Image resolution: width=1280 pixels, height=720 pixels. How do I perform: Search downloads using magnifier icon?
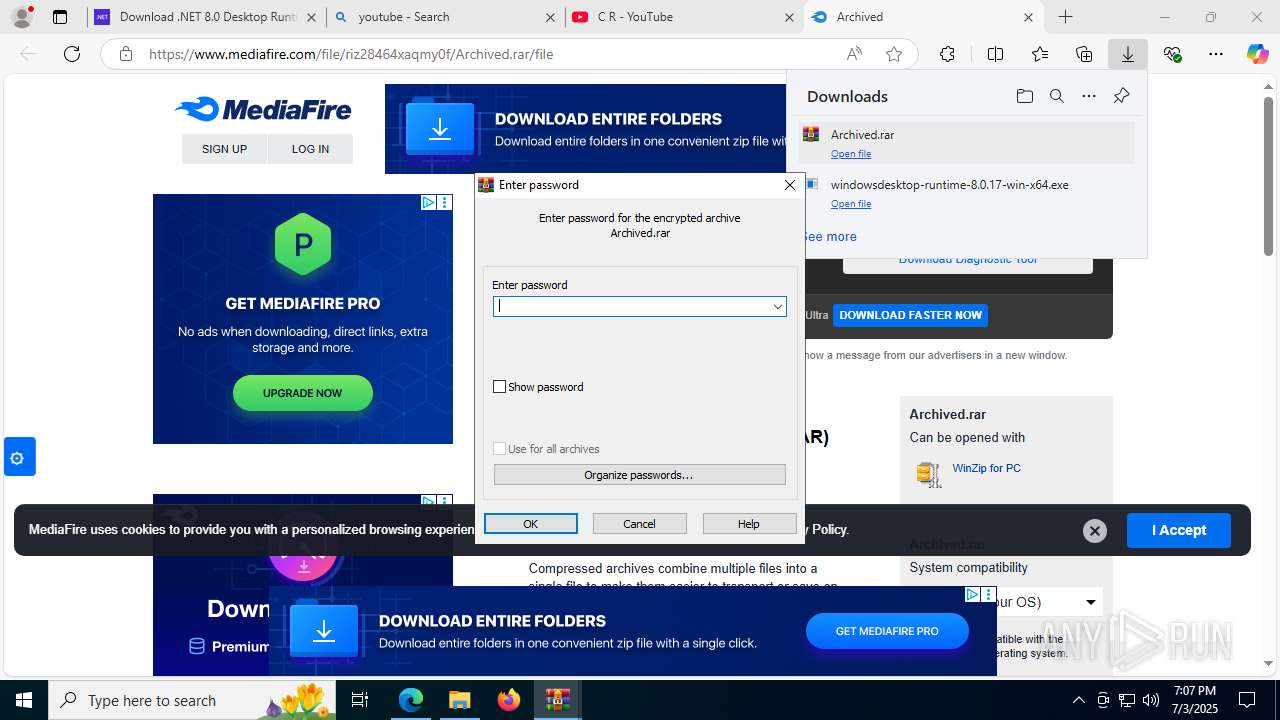[1057, 96]
